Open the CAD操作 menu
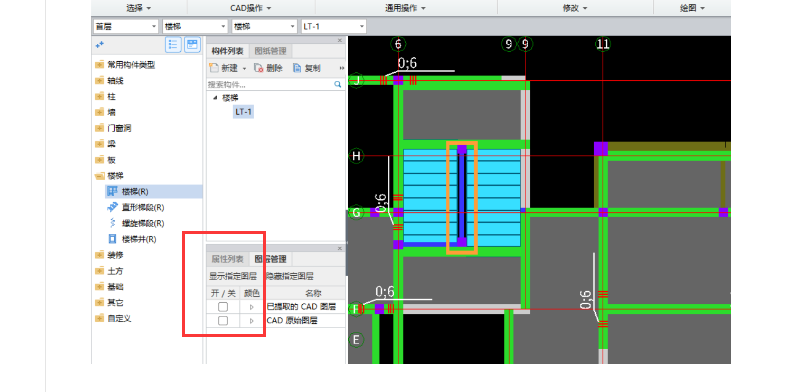Image resolution: width=801 pixels, height=392 pixels. [x=251, y=8]
